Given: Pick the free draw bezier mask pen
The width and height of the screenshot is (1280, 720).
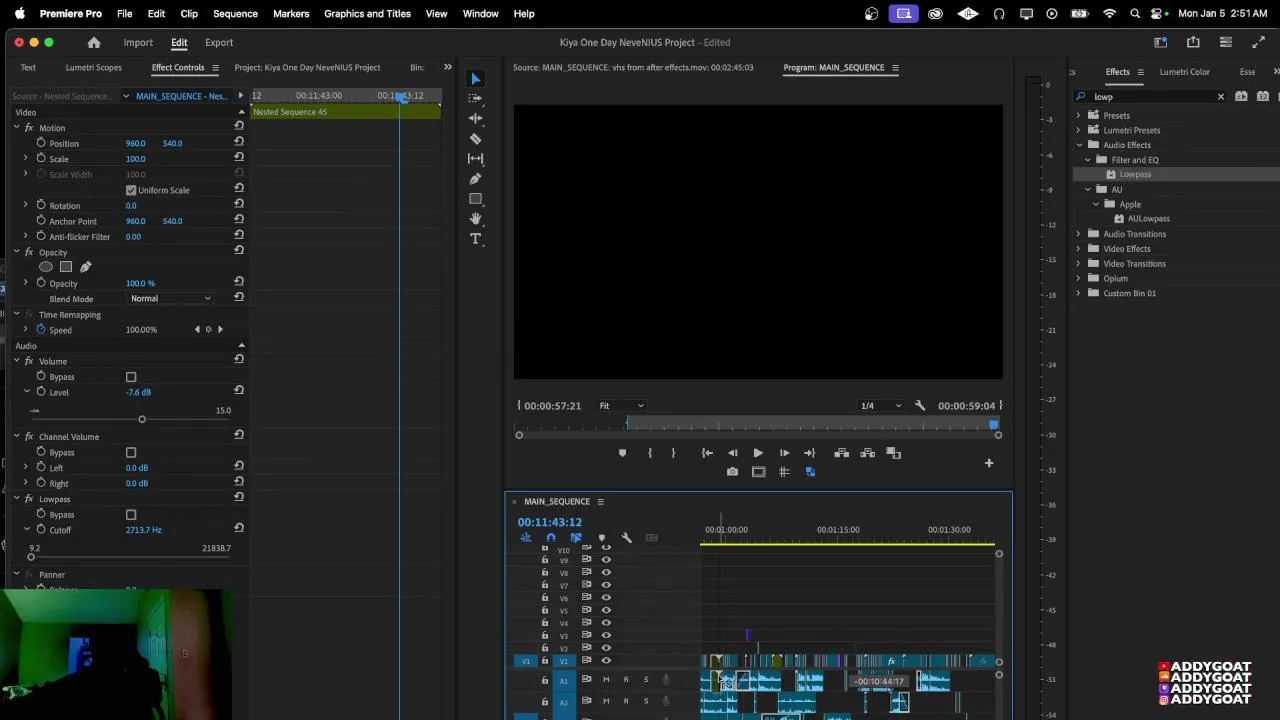Looking at the screenshot, I should [x=85, y=267].
